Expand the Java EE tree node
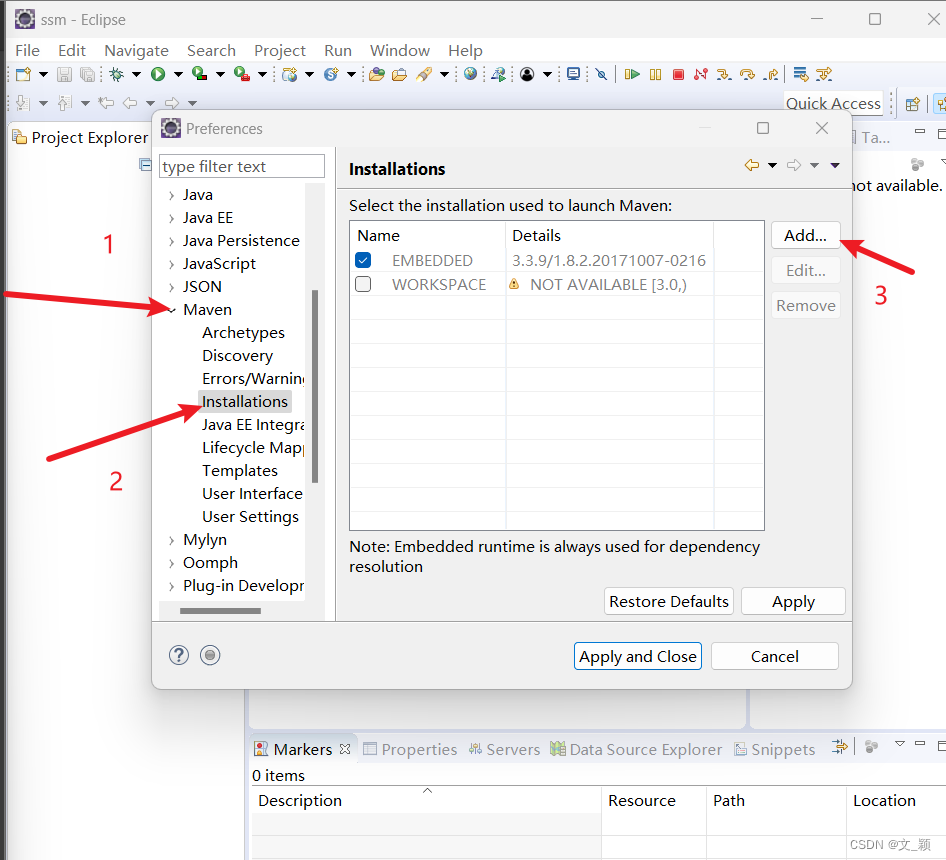 tap(172, 217)
